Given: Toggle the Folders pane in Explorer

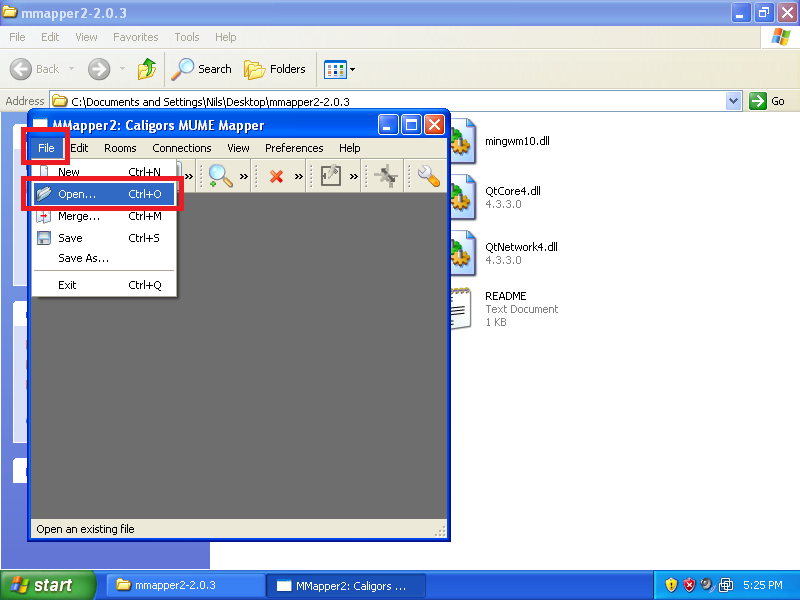Looking at the screenshot, I should click(x=276, y=69).
